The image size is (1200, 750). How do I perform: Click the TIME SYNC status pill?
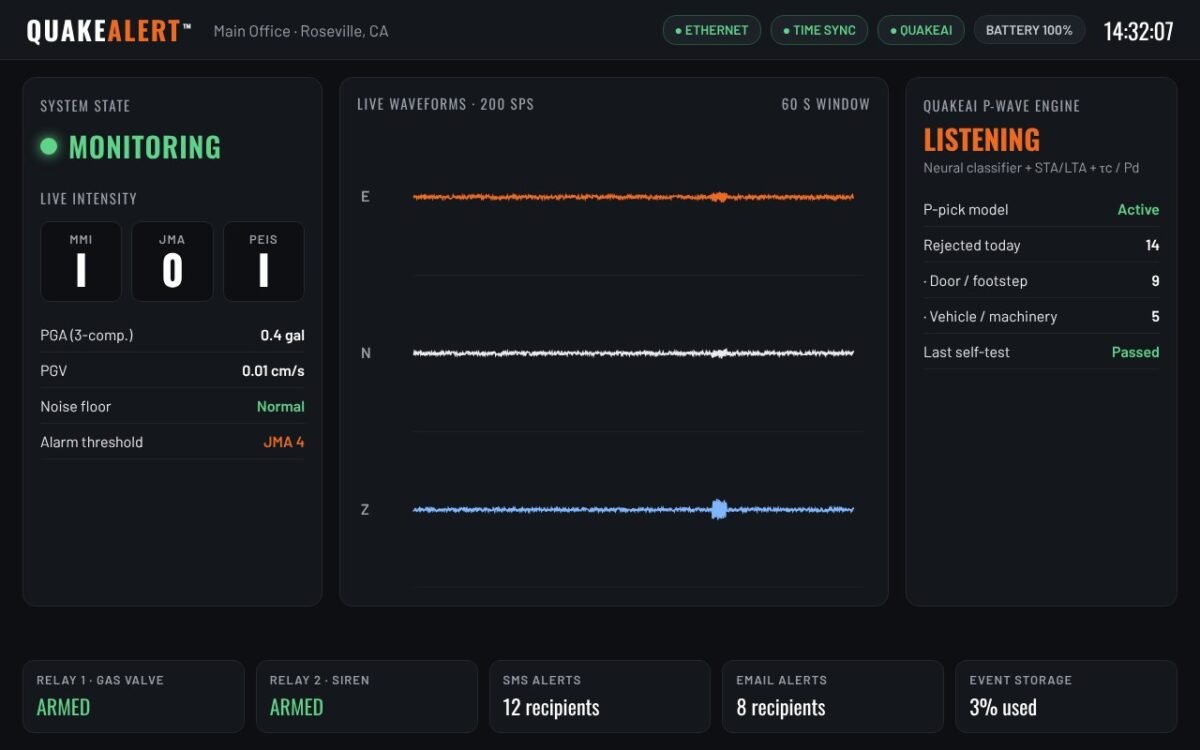tap(819, 30)
